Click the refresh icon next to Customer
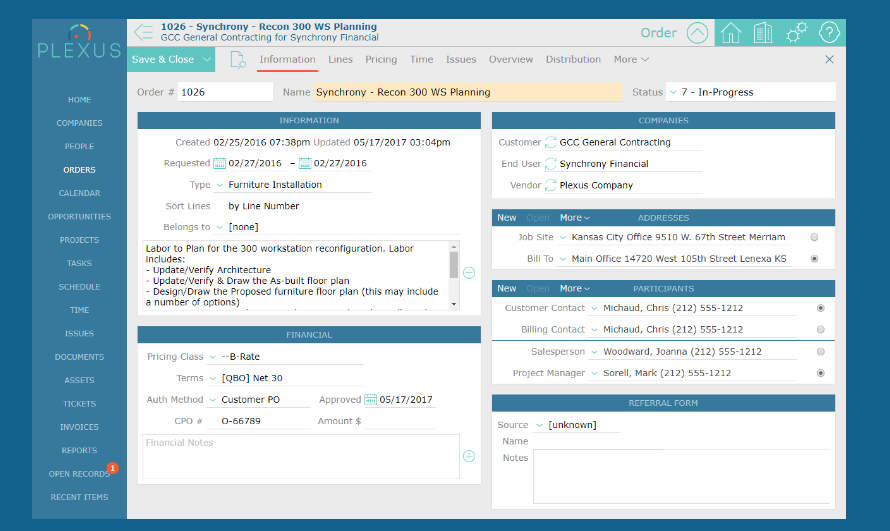Viewport: 890px width, 531px height. click(550, 143)
